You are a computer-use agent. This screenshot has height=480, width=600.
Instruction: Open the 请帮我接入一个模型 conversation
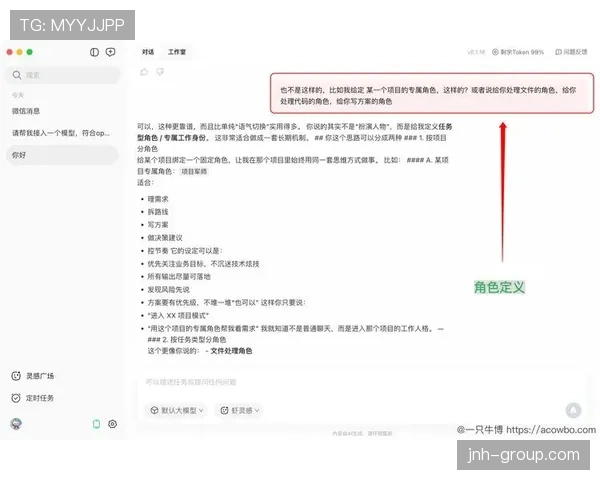[x=61, y=133]
